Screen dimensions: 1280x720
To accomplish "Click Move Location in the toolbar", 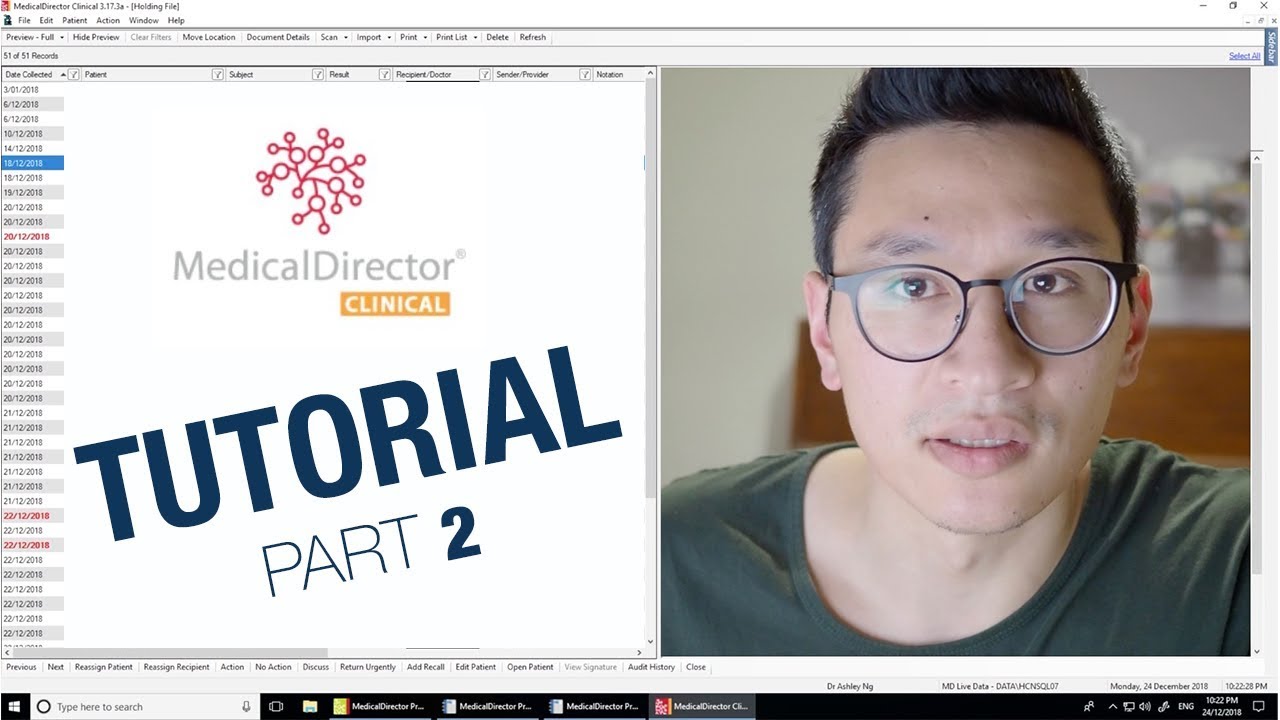I will tap(209, 37).
